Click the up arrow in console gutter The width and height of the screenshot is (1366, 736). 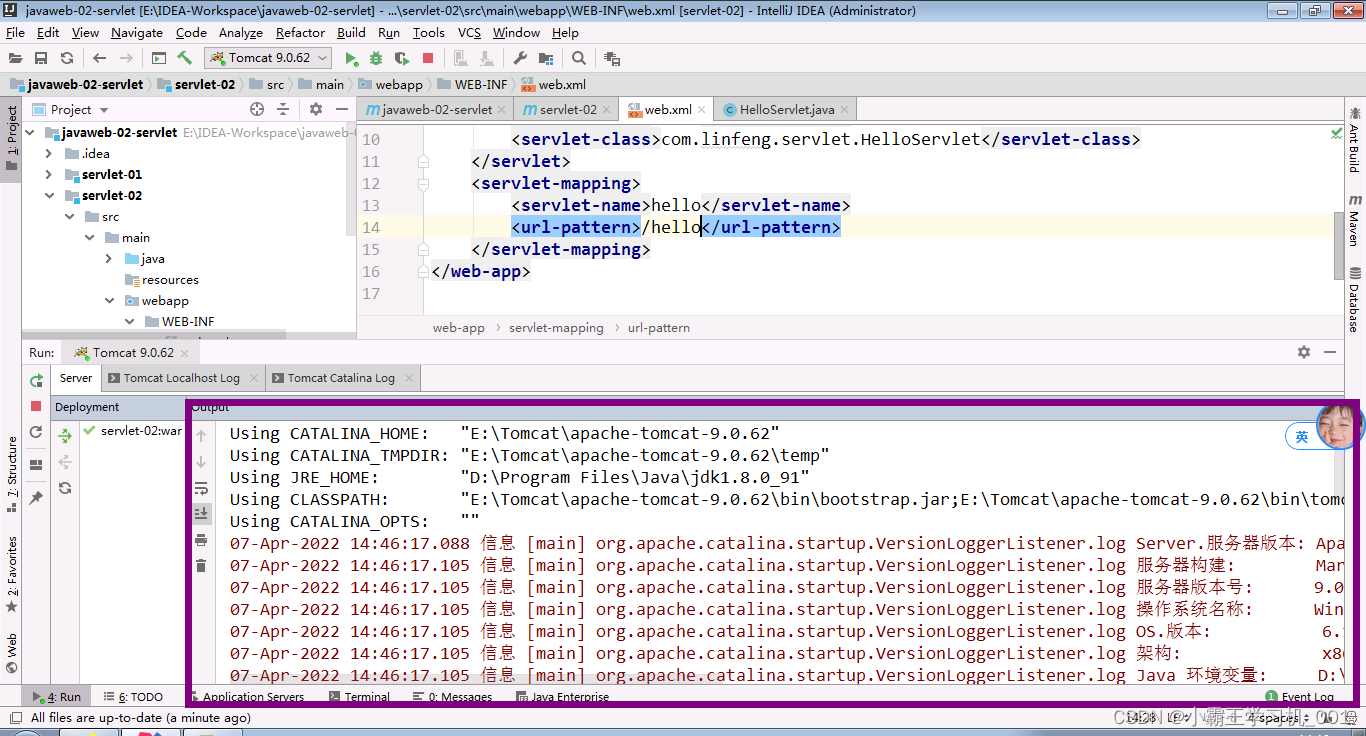coord(201,436)
